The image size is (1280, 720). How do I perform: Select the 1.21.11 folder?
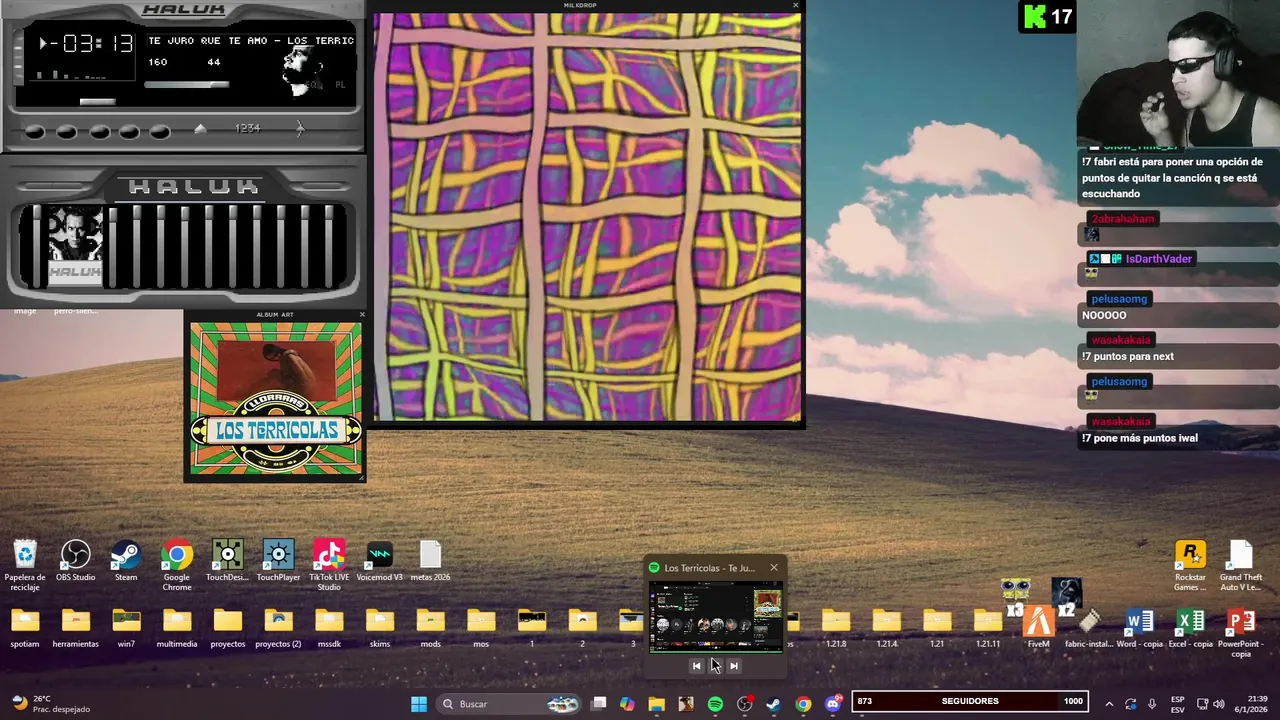pyautogui.click(x=988, y=627)
